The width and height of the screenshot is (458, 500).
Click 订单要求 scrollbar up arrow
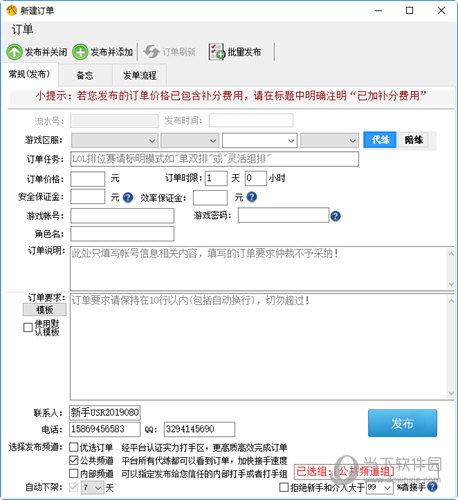[x=451, y=301]
